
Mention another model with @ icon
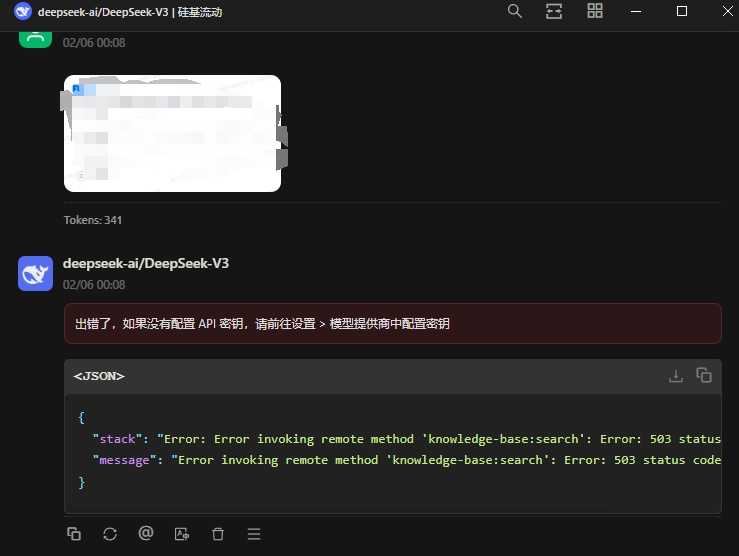click(x=146, y=533)
